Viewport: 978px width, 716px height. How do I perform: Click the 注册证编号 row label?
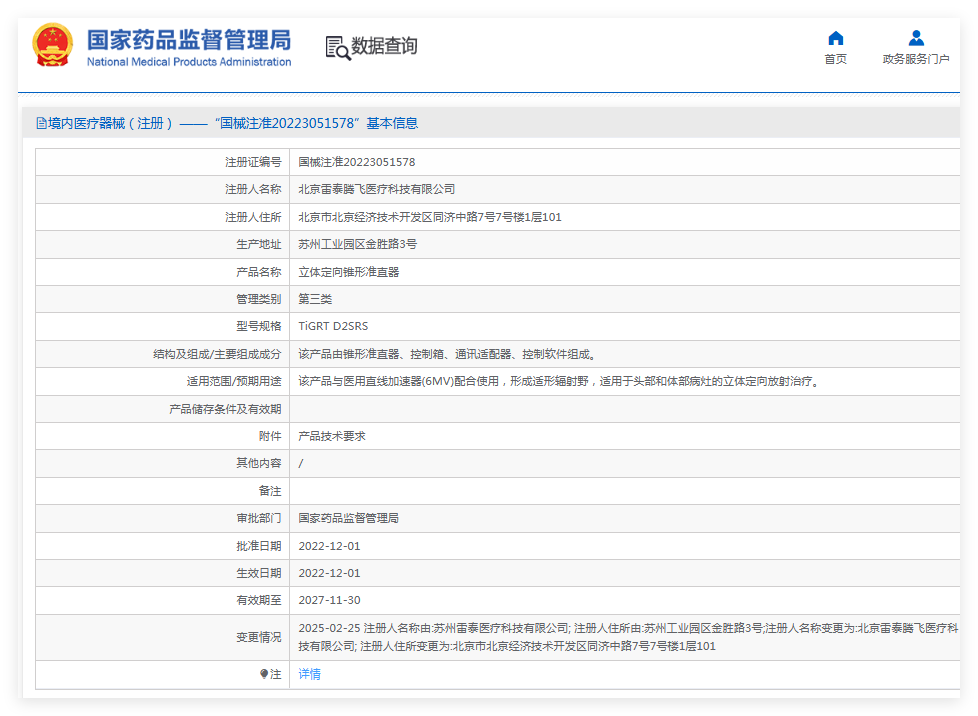pos(253,162)
